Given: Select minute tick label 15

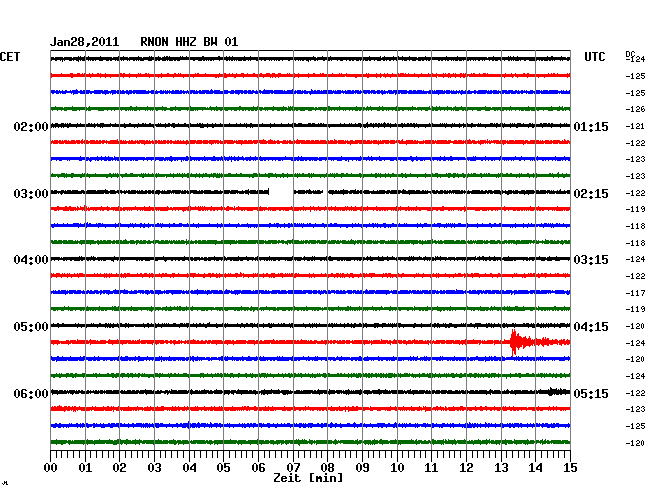Looking at the screenshot, I should pyautogui.click(x=570, y=467).
